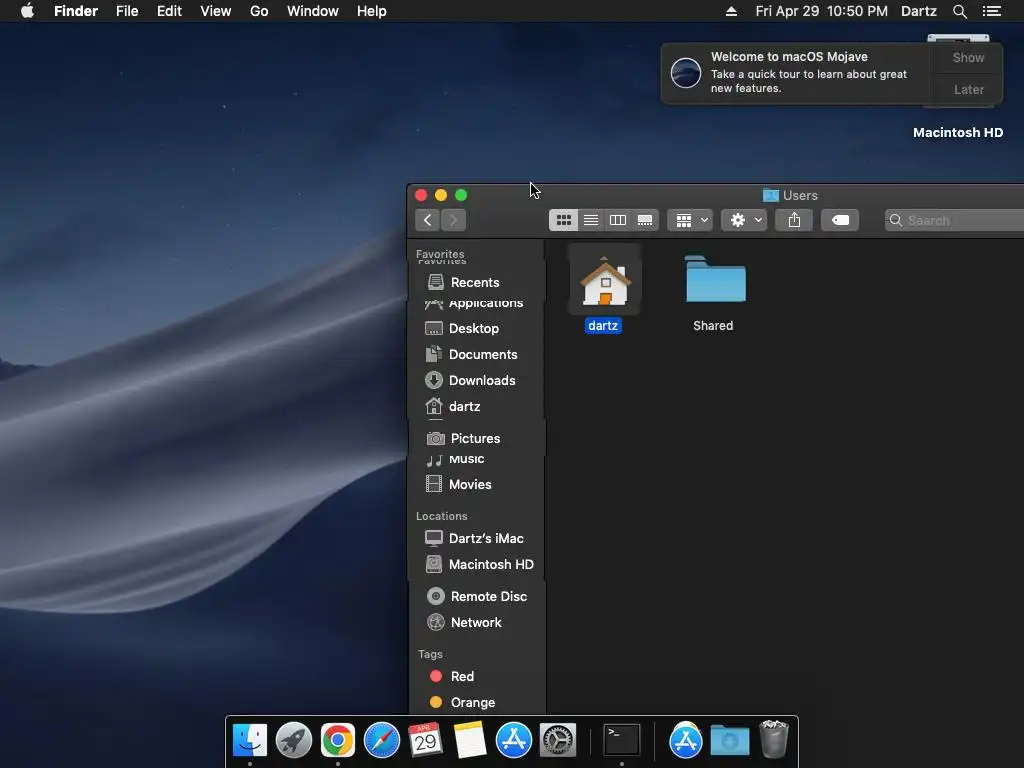
Task: Open the Go menu
Action: coord(259,11)
